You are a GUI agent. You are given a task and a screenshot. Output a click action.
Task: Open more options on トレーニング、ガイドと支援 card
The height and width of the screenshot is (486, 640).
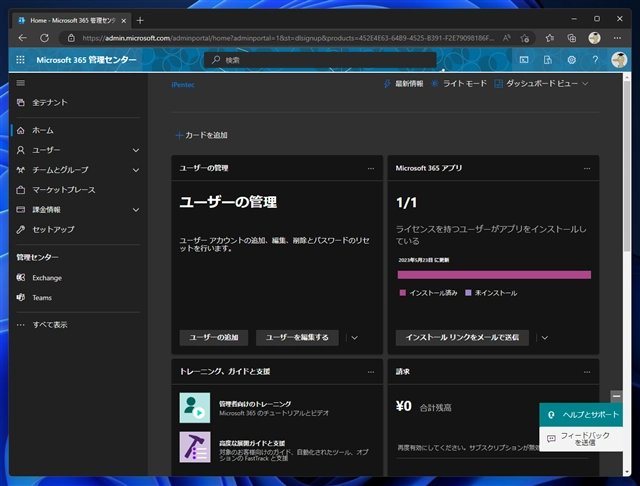(371, 372)
